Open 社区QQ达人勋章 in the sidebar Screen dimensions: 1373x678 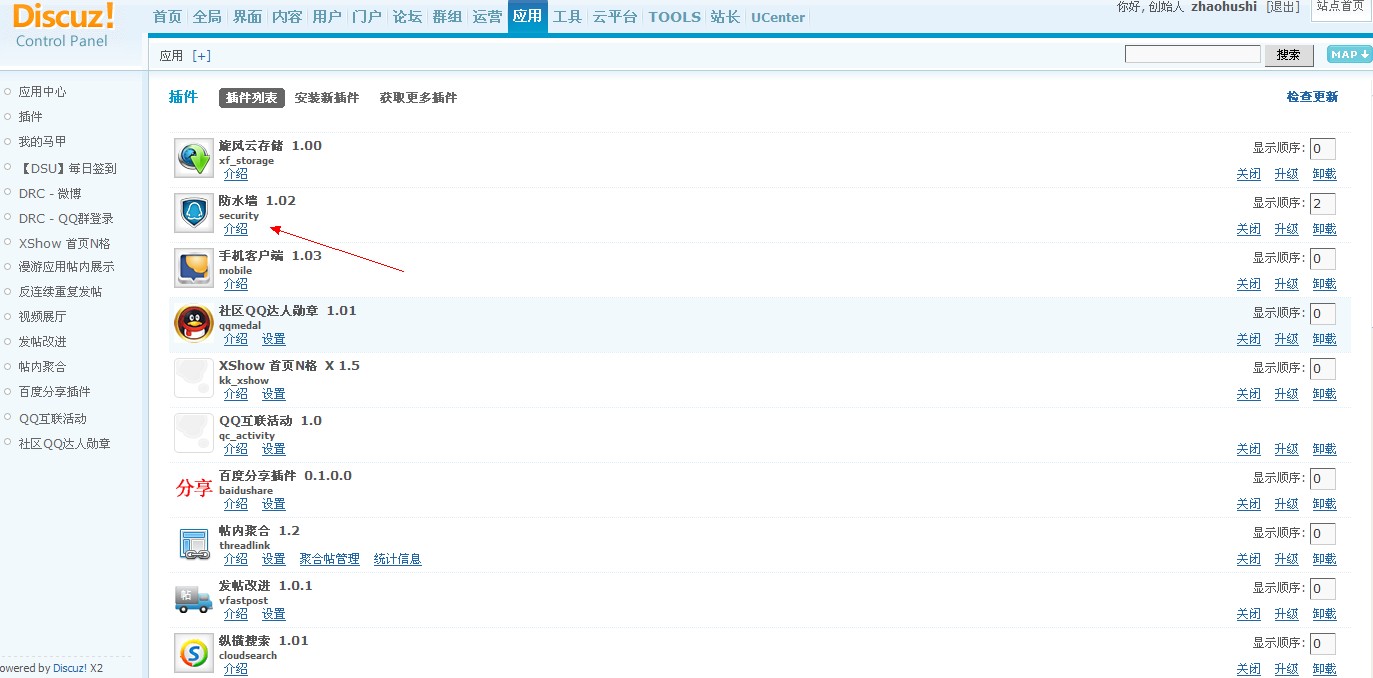pos(65,444)
